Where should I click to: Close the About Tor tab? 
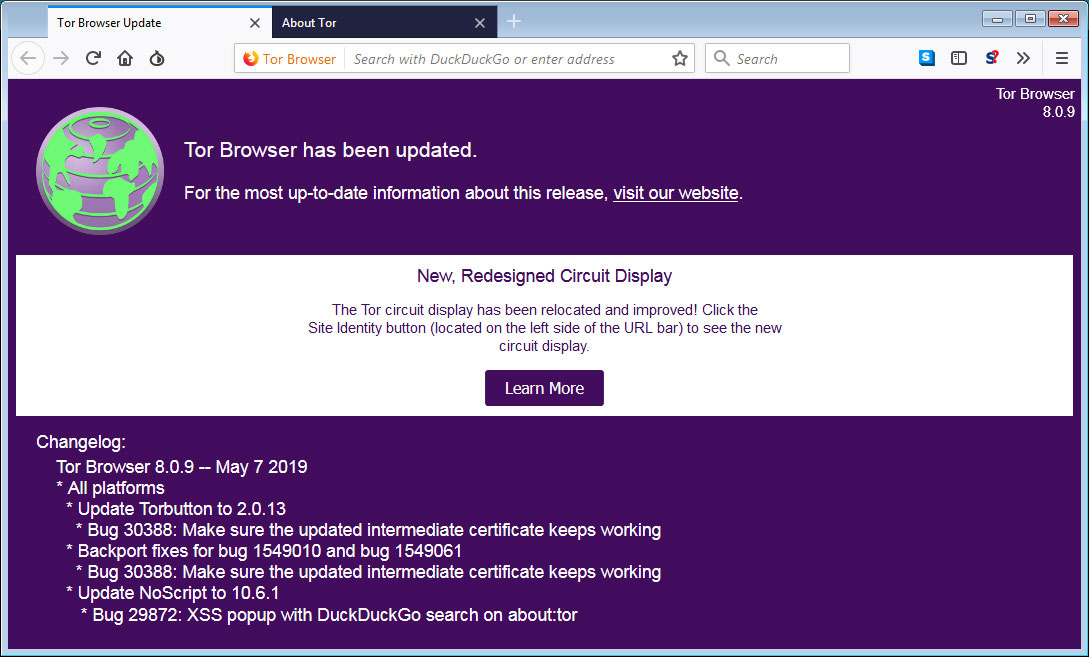(480, 23)
